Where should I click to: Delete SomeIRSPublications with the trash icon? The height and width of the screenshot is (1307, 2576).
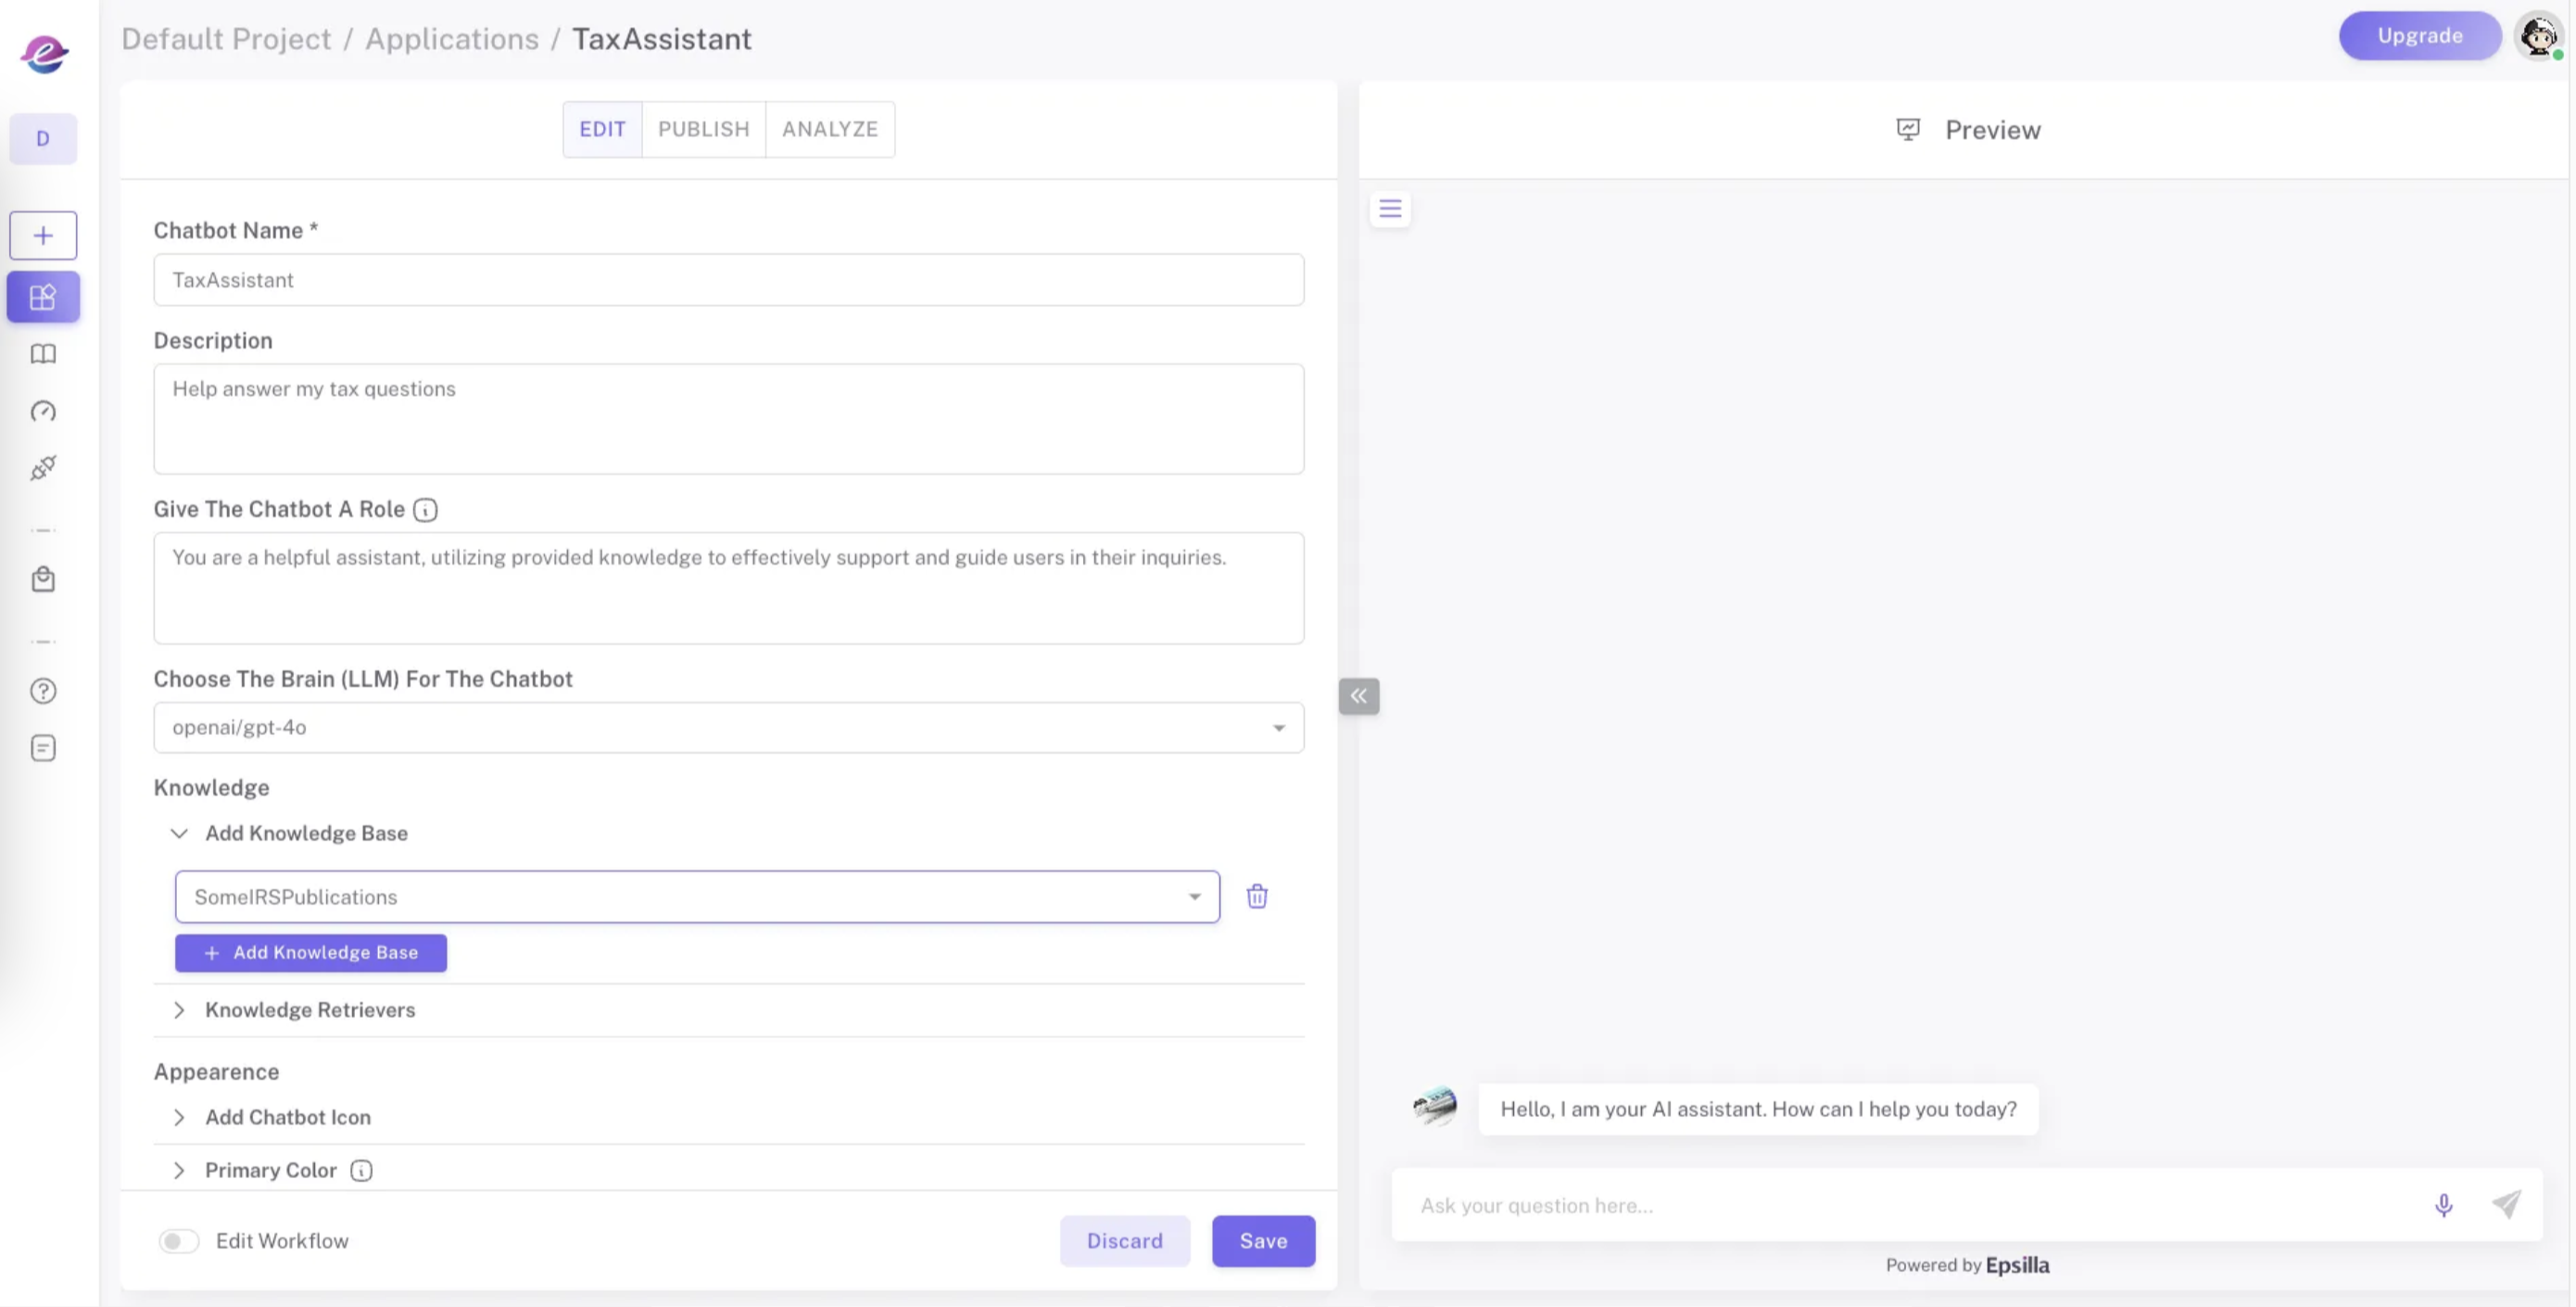1257,896
